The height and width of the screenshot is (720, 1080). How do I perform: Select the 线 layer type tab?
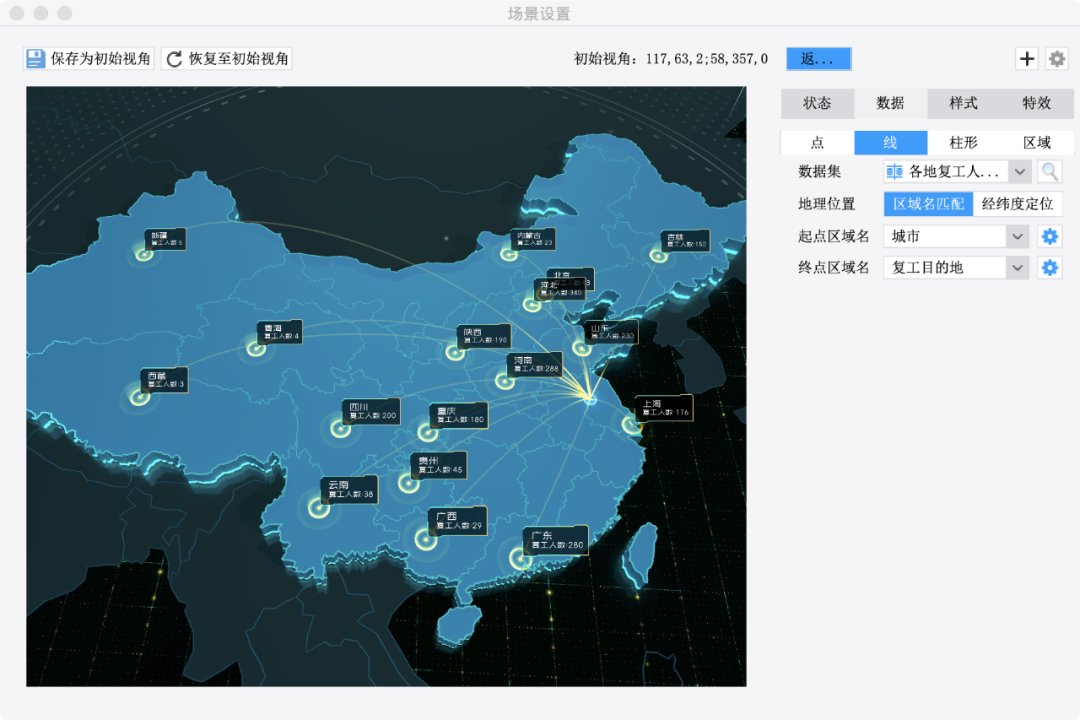point(890,143)
